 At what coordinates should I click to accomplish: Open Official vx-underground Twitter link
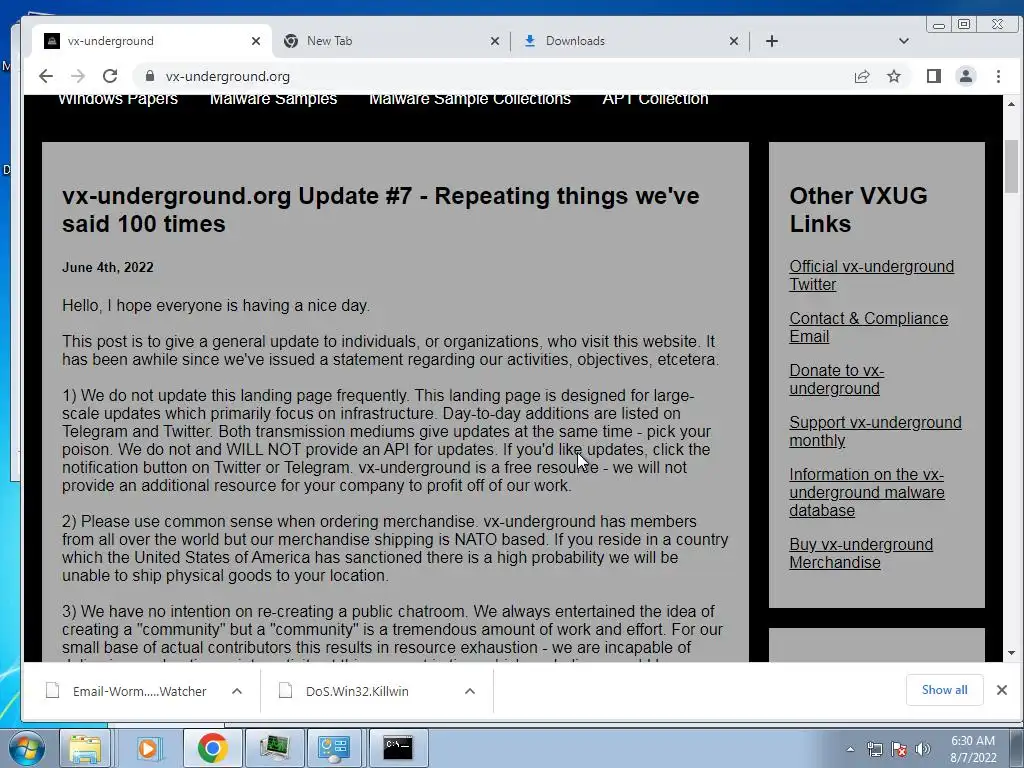871,276
